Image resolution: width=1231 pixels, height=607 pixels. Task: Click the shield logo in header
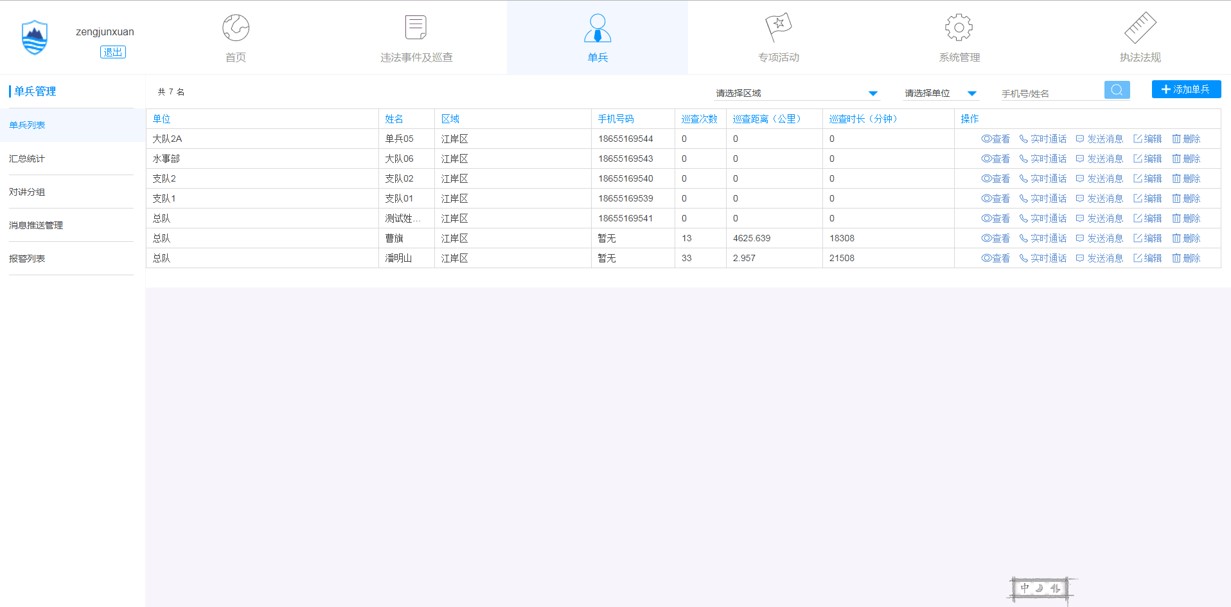point(35,37)
